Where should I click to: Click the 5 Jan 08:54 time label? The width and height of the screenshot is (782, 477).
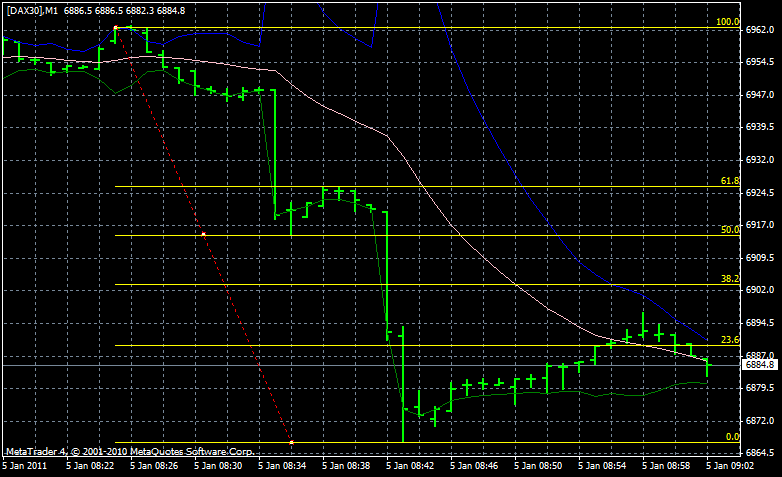[602, 466]
